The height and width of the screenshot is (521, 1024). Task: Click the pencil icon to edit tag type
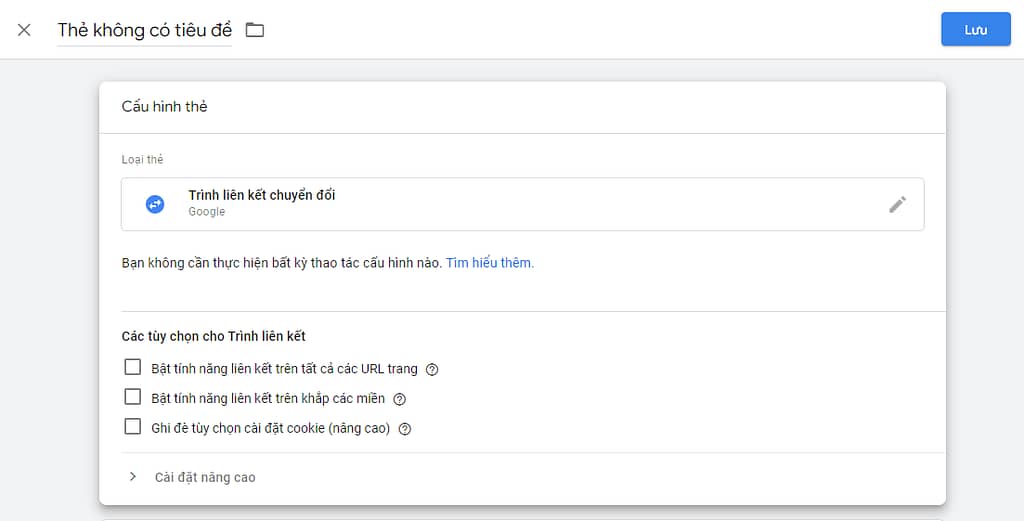pos(897,204)
